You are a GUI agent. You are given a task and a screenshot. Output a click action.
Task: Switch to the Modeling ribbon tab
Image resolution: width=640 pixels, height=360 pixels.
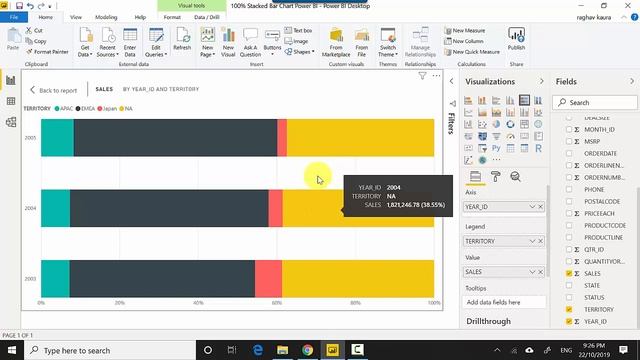pos(106,17)
